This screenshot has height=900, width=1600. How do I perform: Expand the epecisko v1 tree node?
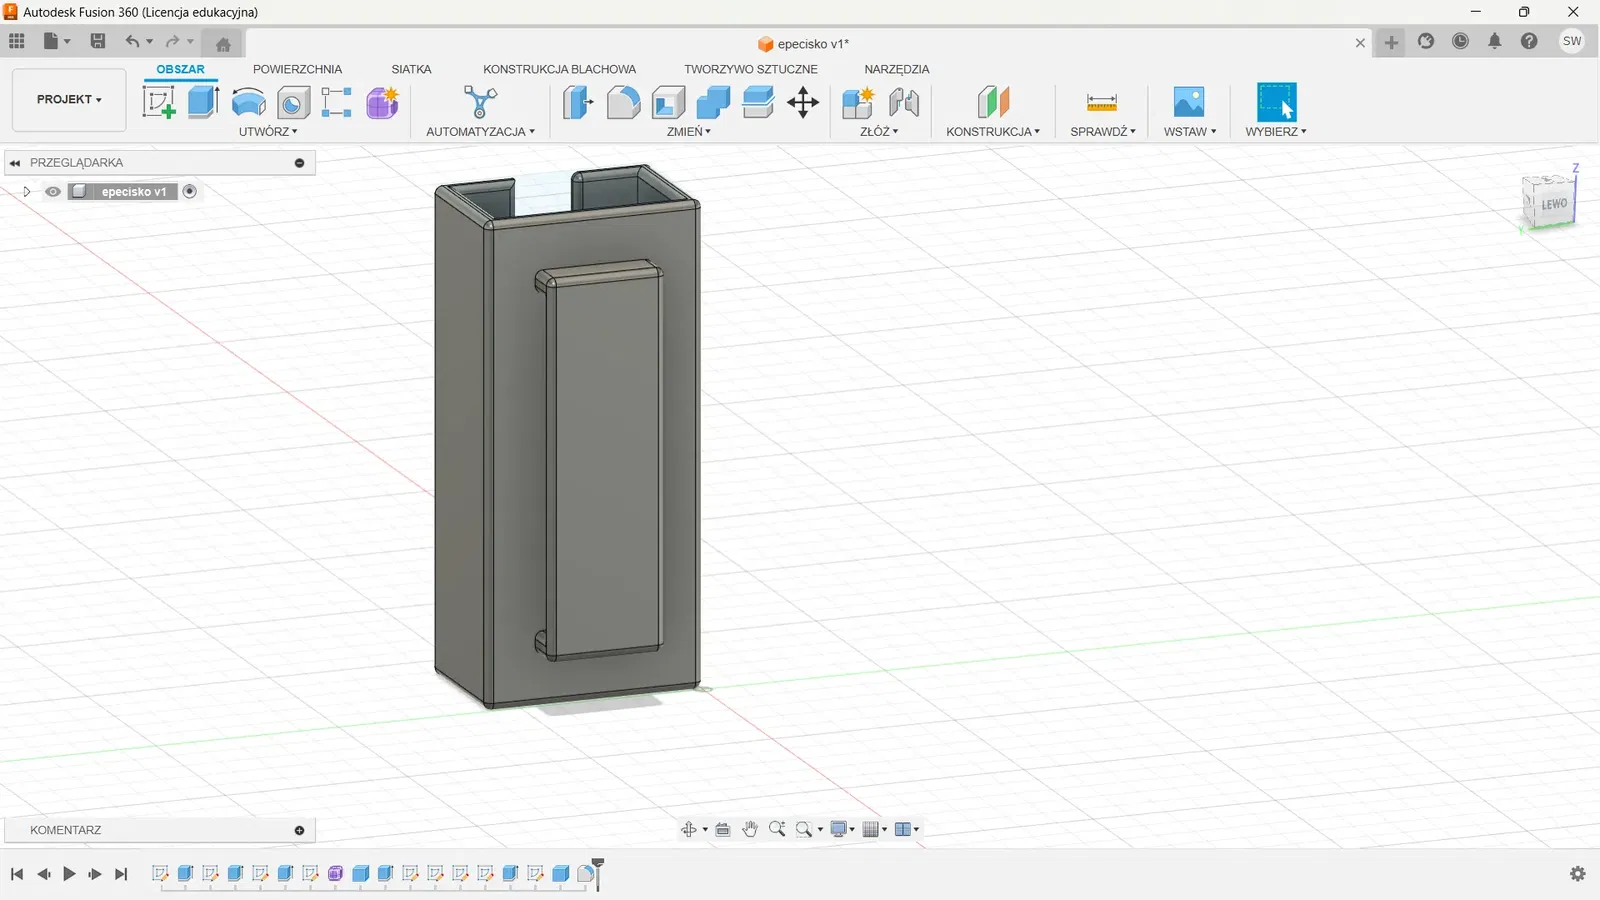(x=27, y=192)
